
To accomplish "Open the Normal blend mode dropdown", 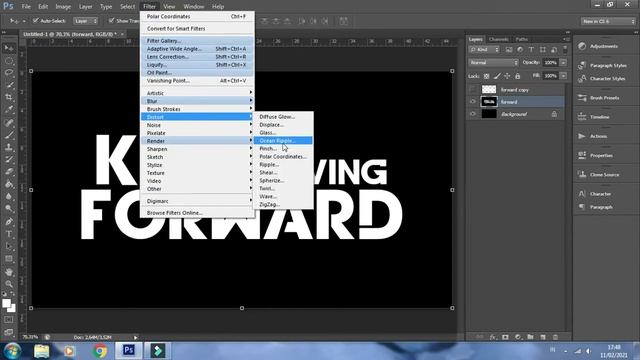I will (x=493, y=62).
